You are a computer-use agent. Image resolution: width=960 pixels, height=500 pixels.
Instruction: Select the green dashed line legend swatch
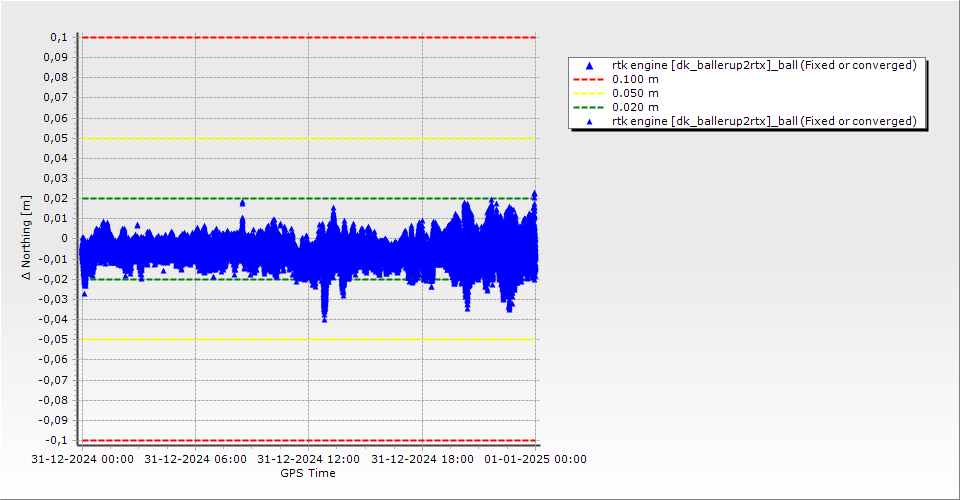pyautogui.click(x=588, y=108)
